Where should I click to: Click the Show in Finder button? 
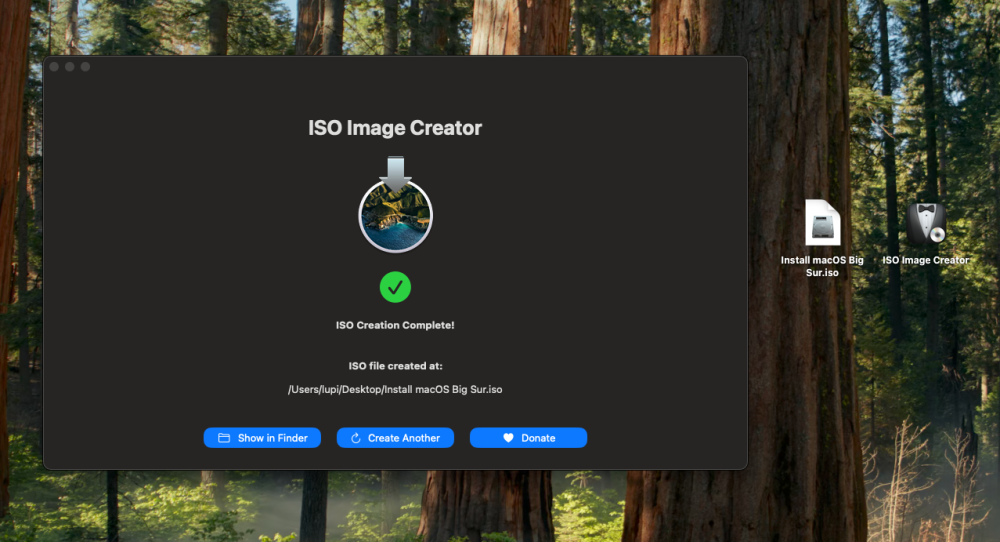click(x=262, y=437)
